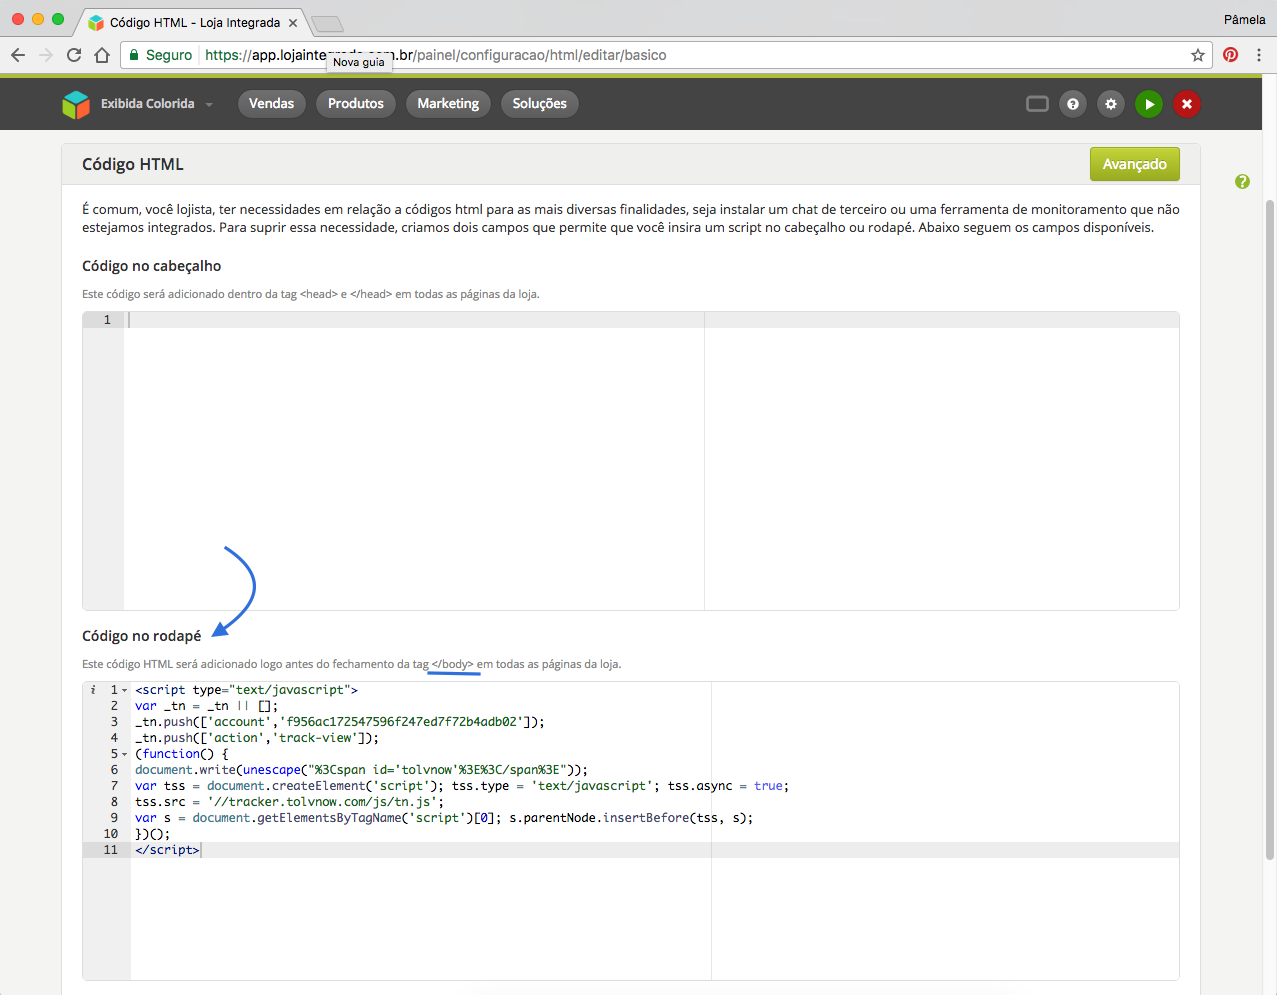Viewport: 1277px width, 995px height.
Task: Reload the page
Action: pos(74,55)
